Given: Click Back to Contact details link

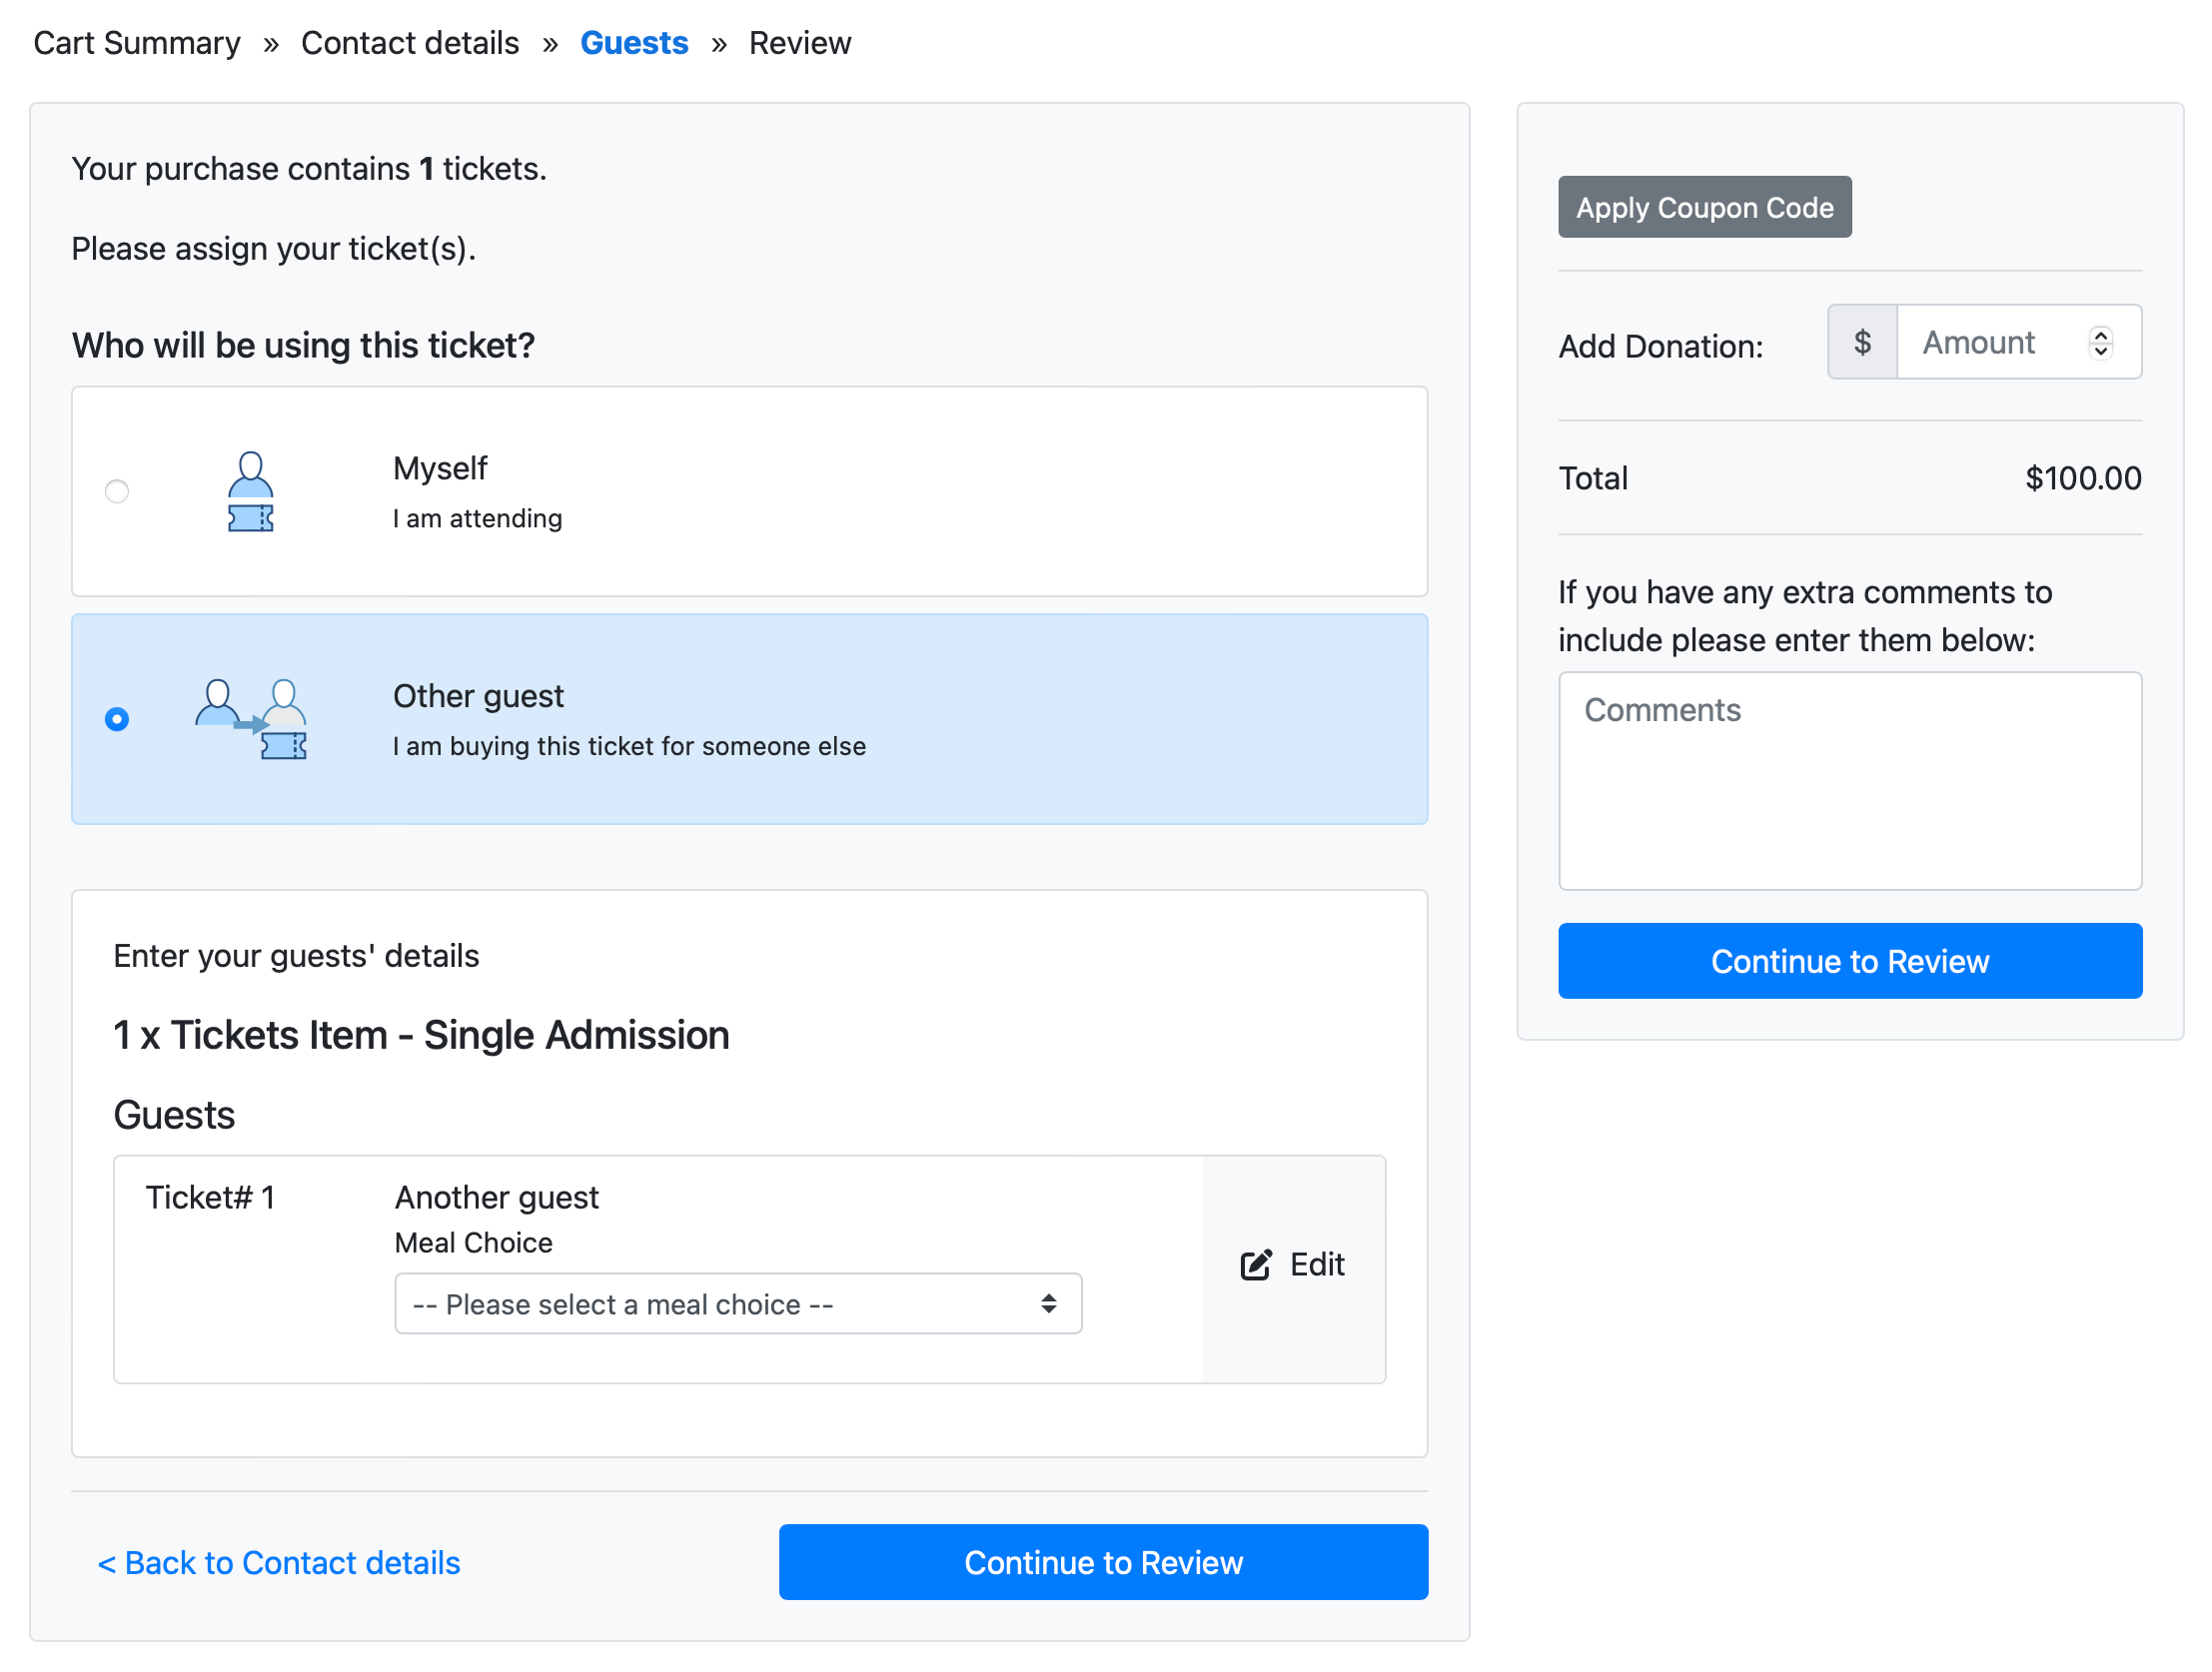Looking at the screenshot, I should pos(279,1562).
